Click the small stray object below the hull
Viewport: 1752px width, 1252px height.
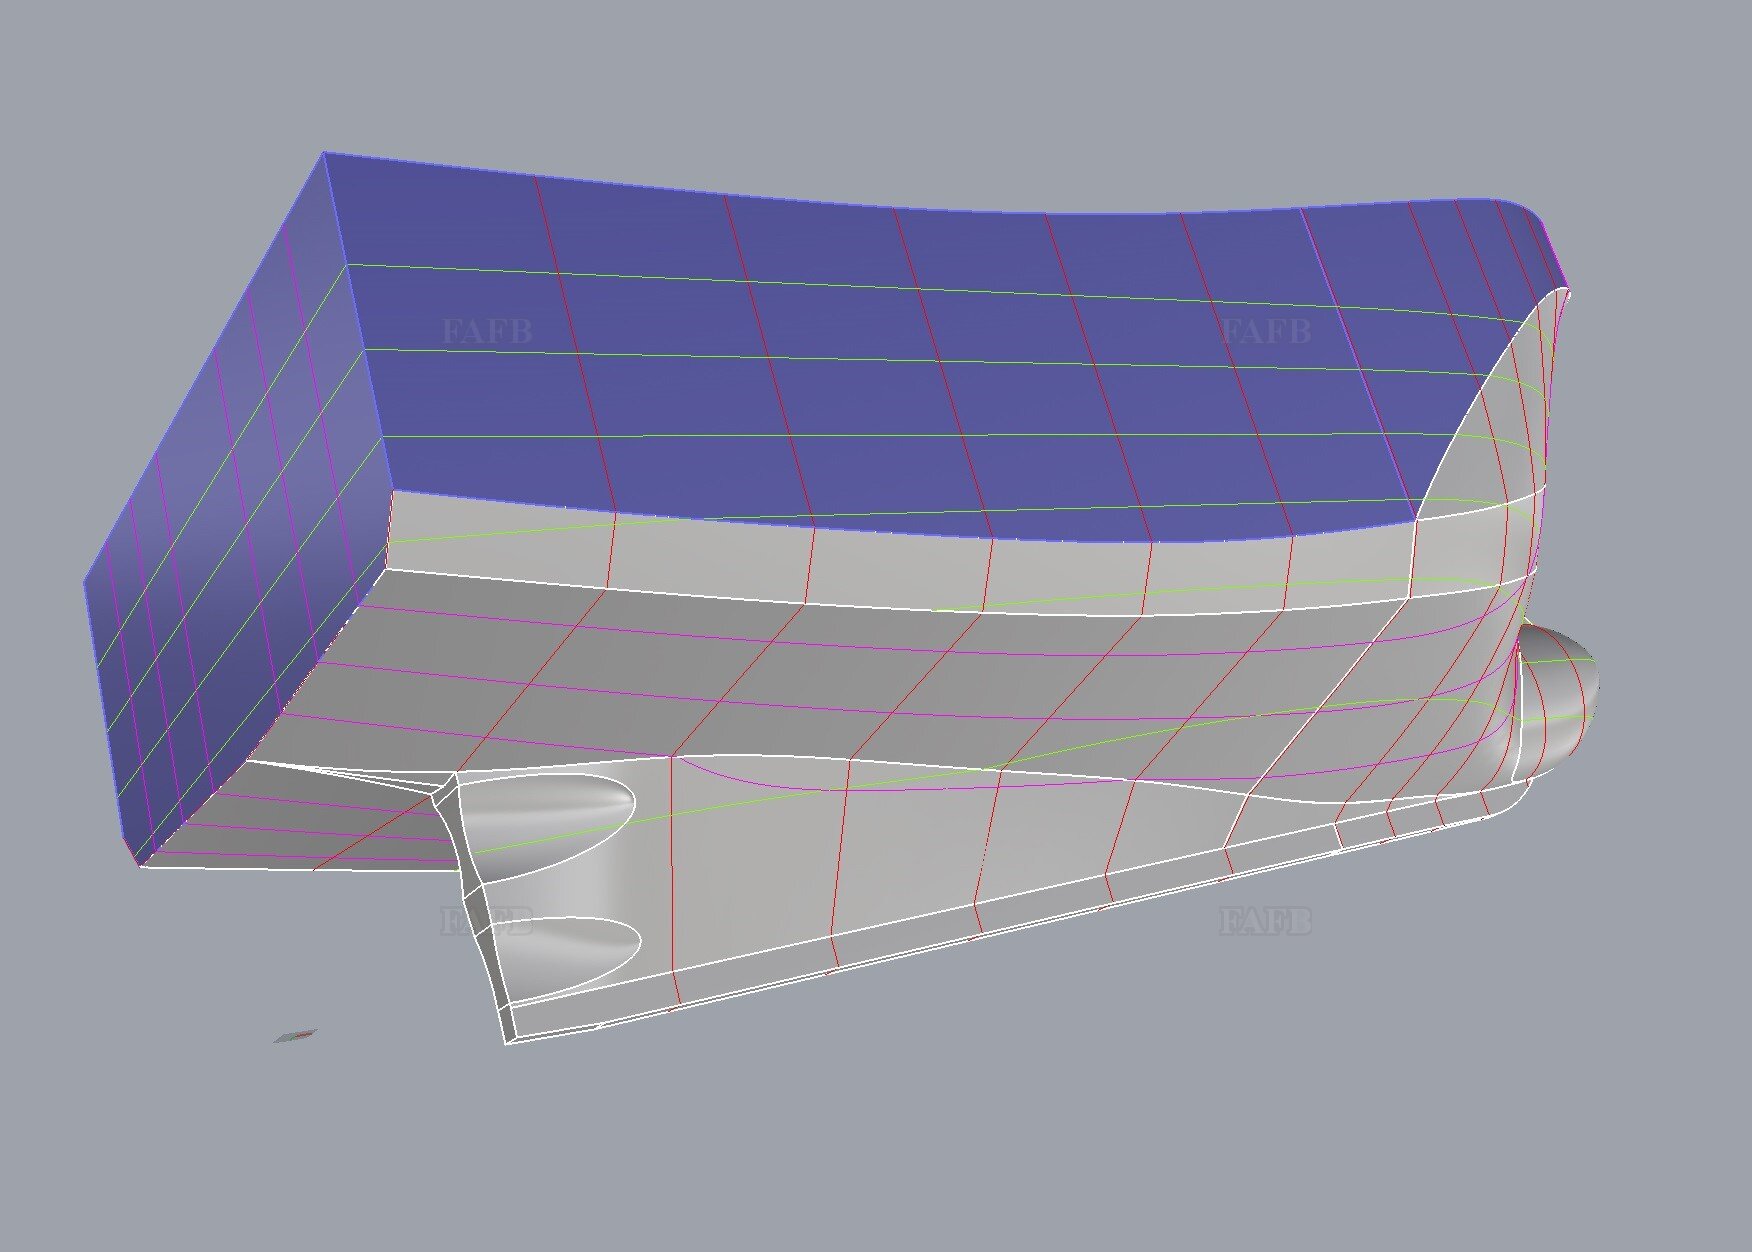[296, 1036]
